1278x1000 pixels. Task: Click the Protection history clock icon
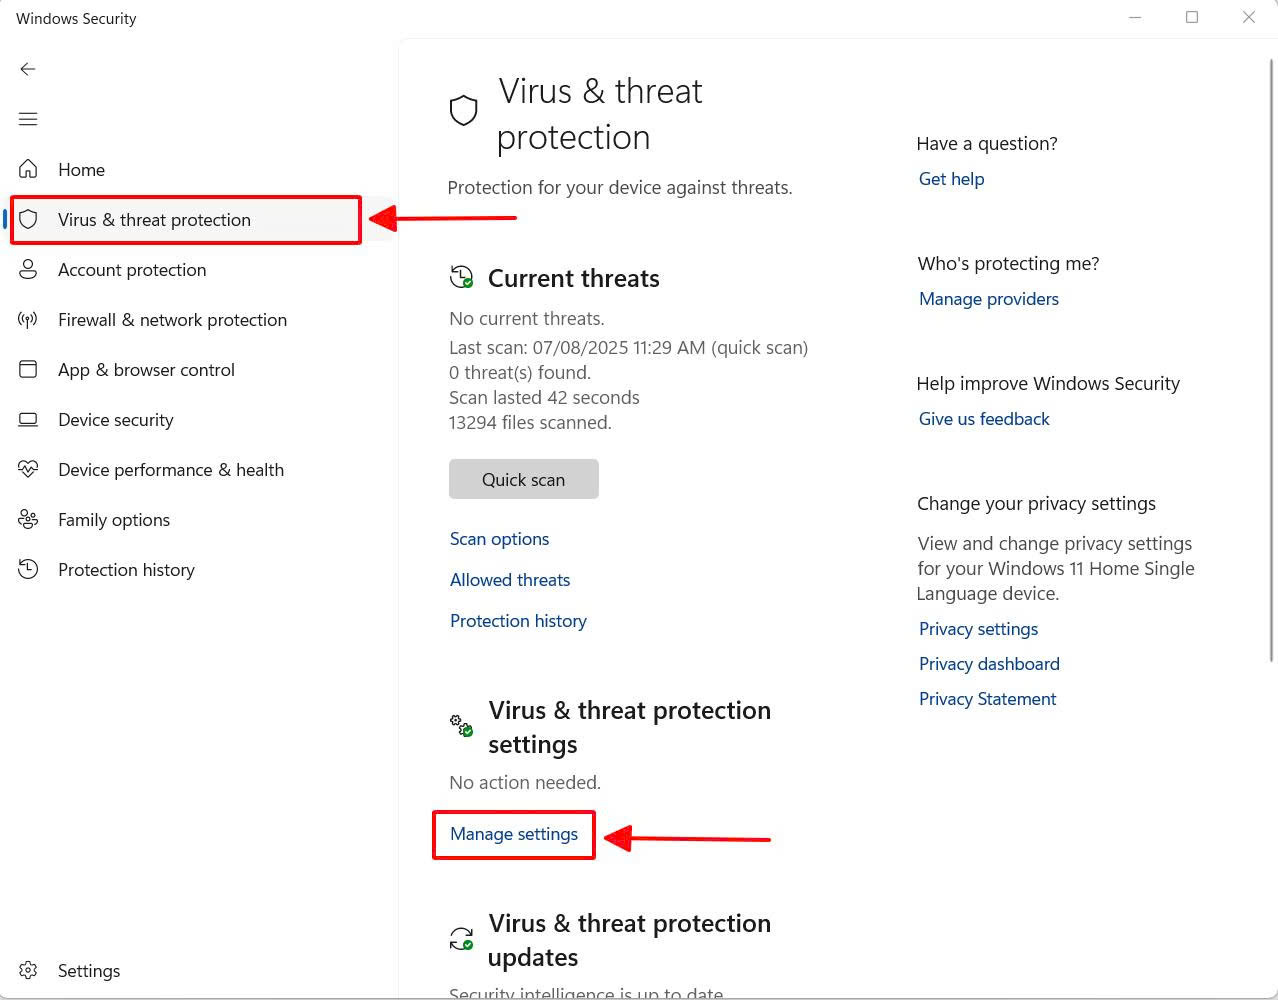point(28,569)
